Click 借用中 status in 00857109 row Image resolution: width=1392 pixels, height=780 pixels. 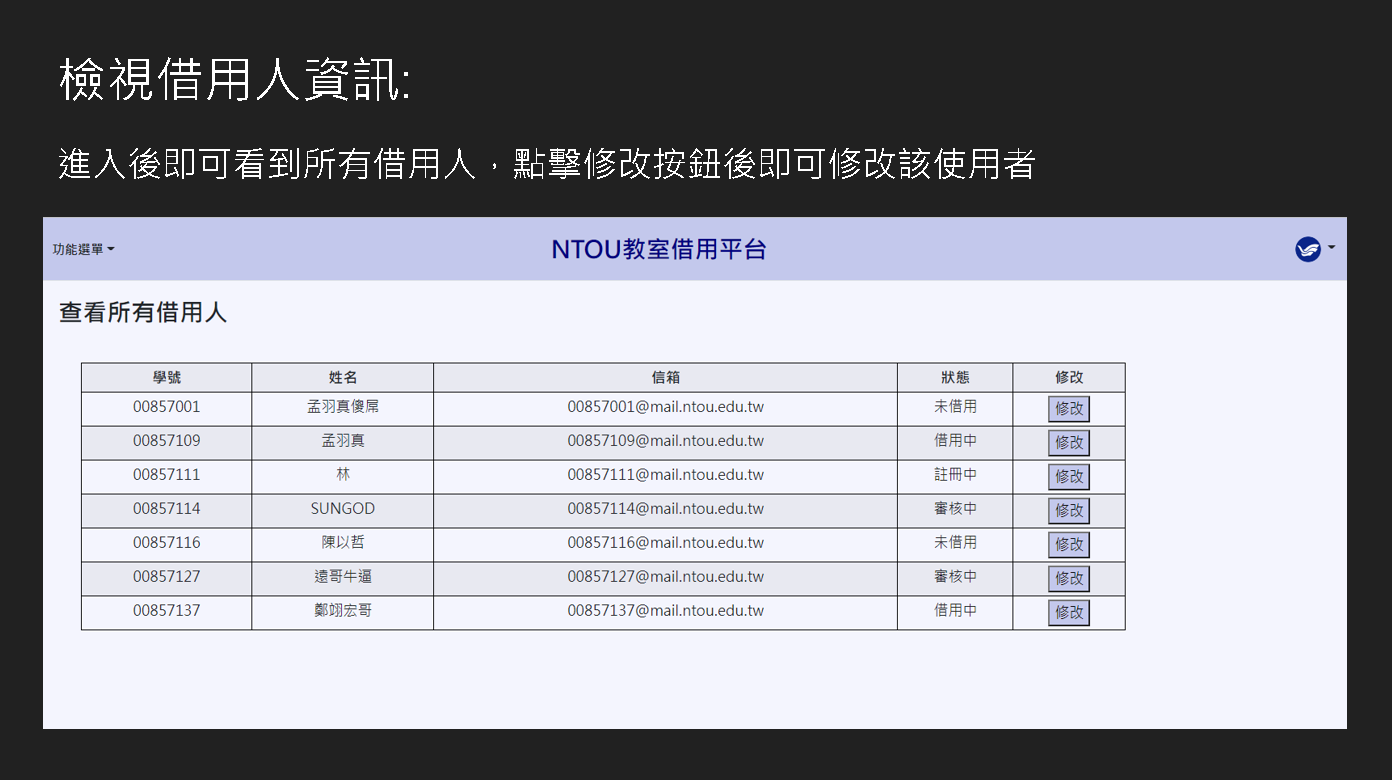click(x=955, y=441)
